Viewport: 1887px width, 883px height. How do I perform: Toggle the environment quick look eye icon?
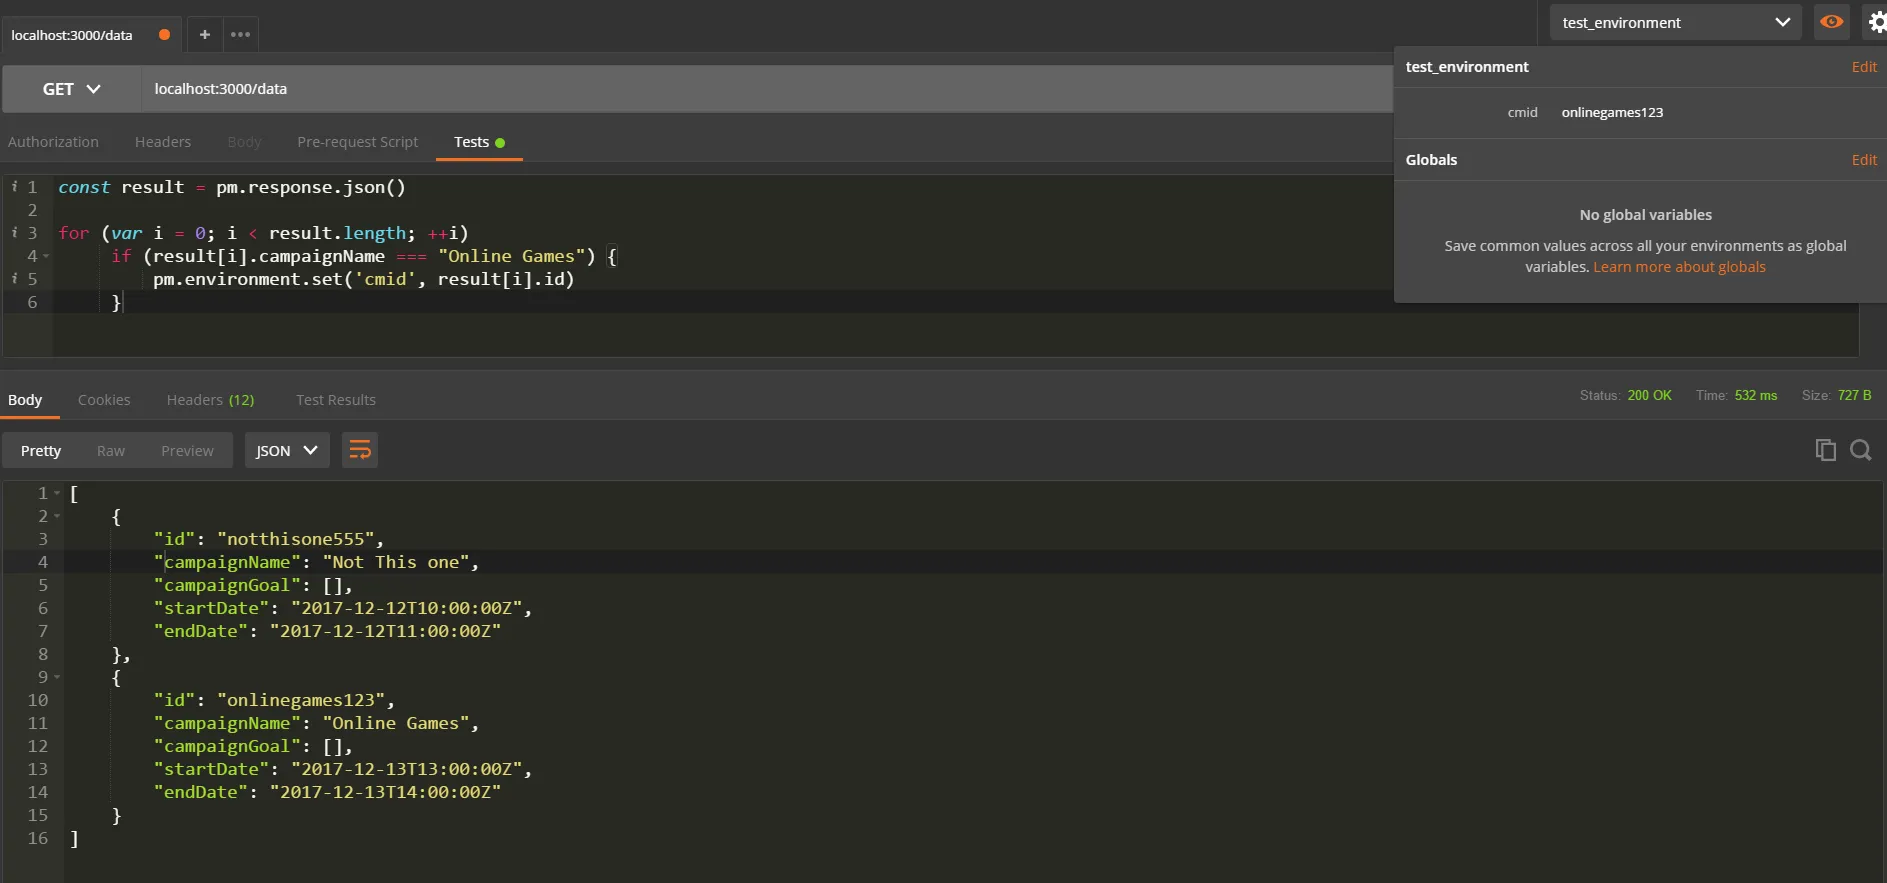[x=1832, y=22]
